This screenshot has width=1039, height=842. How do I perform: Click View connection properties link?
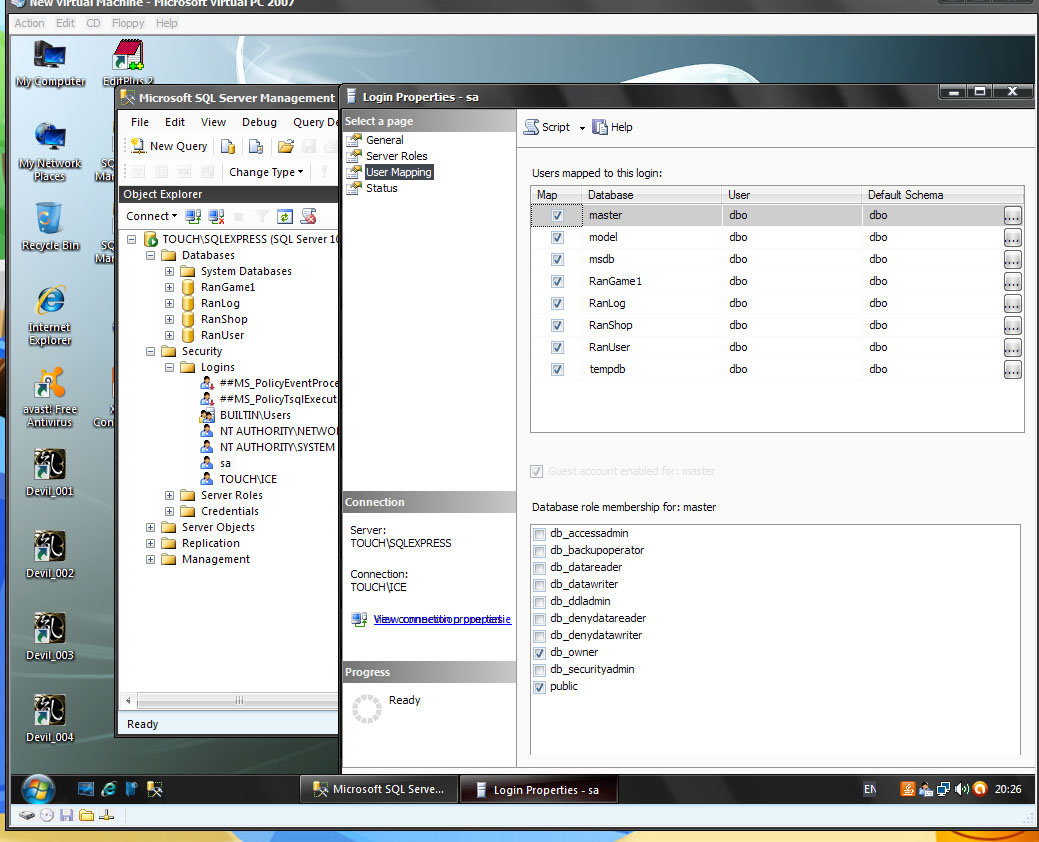point(442,619)
